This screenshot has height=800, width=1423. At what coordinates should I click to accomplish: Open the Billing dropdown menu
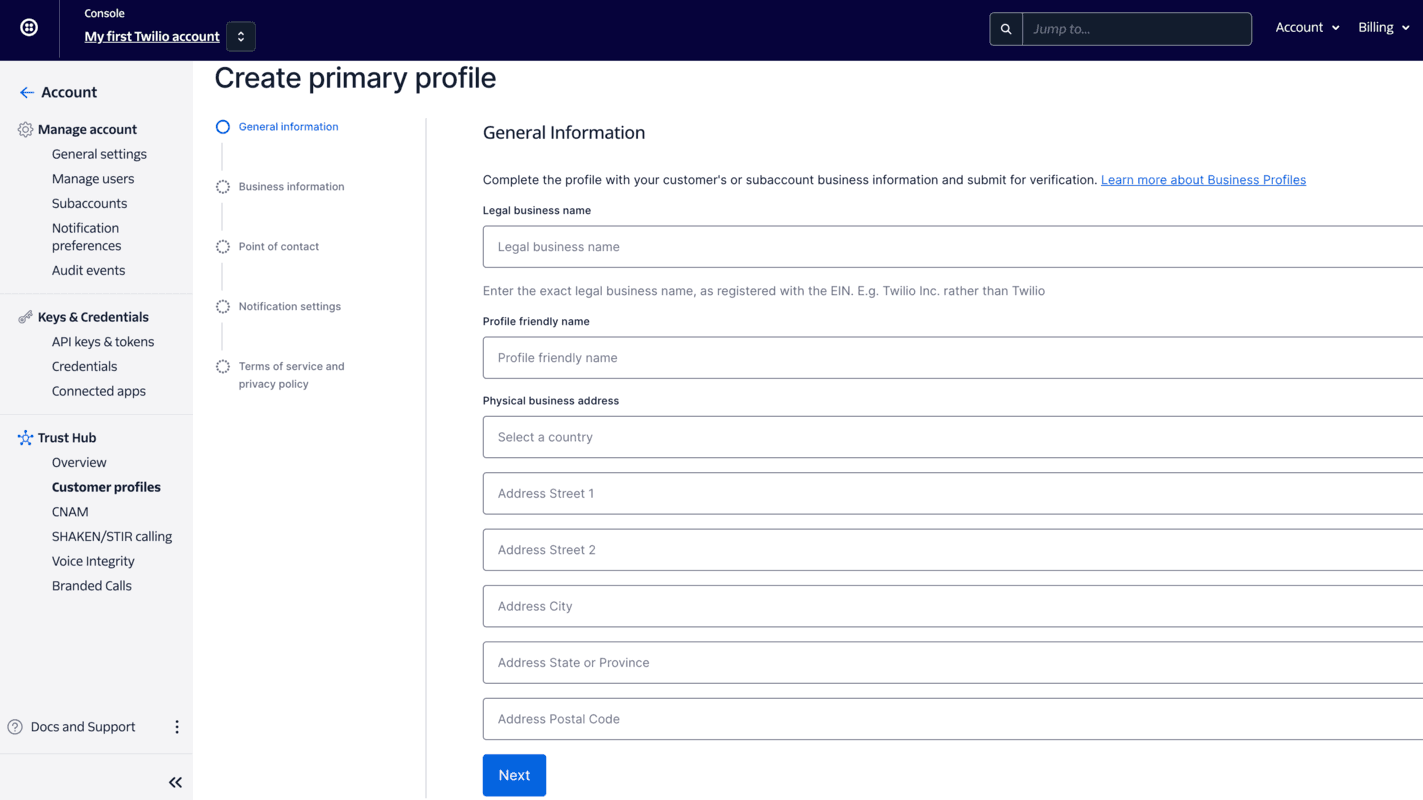click(1383, 27)
